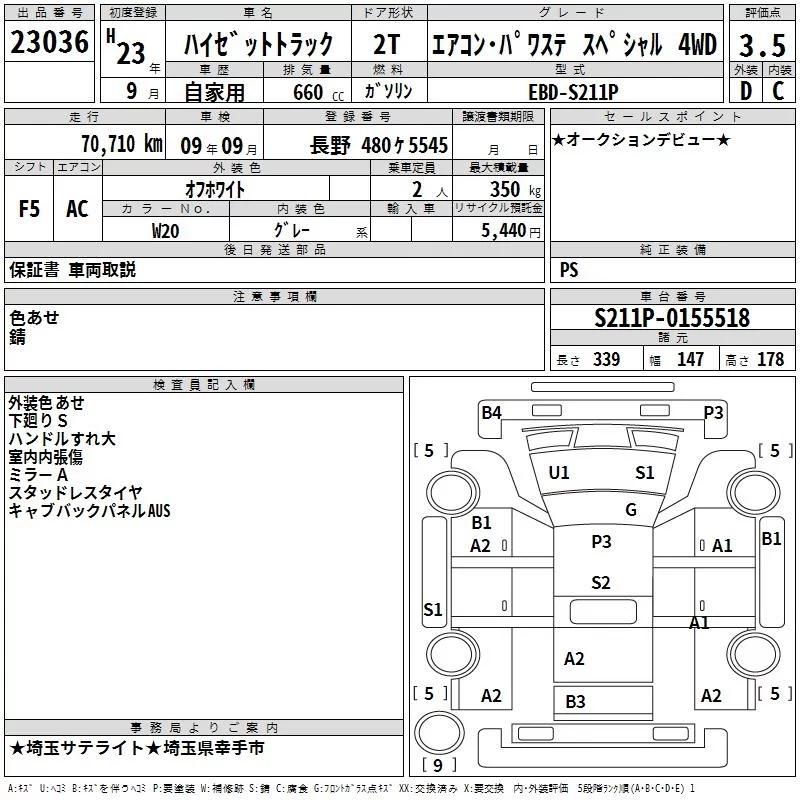
Task: Select 保証書 車両取説 in later-shipped parts
Action: (x=72, y=270)
